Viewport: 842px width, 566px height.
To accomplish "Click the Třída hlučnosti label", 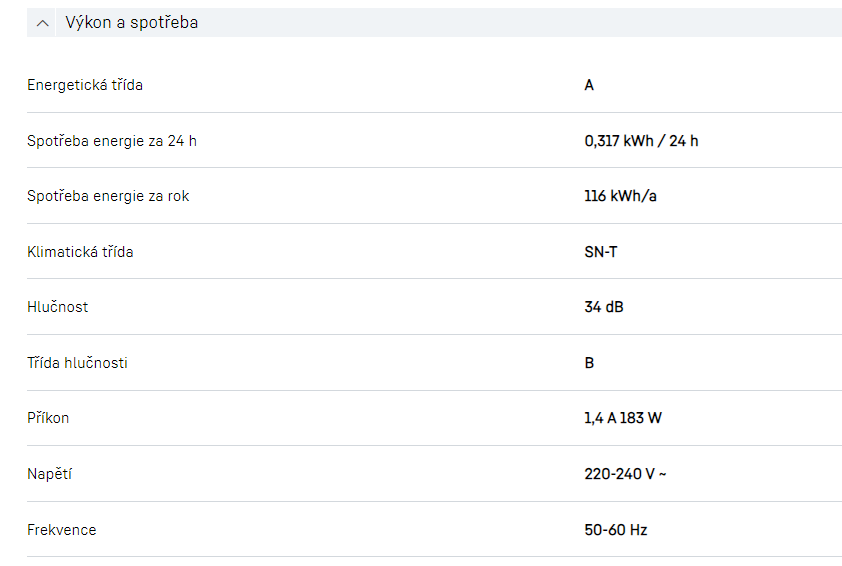I will (77, 363).
